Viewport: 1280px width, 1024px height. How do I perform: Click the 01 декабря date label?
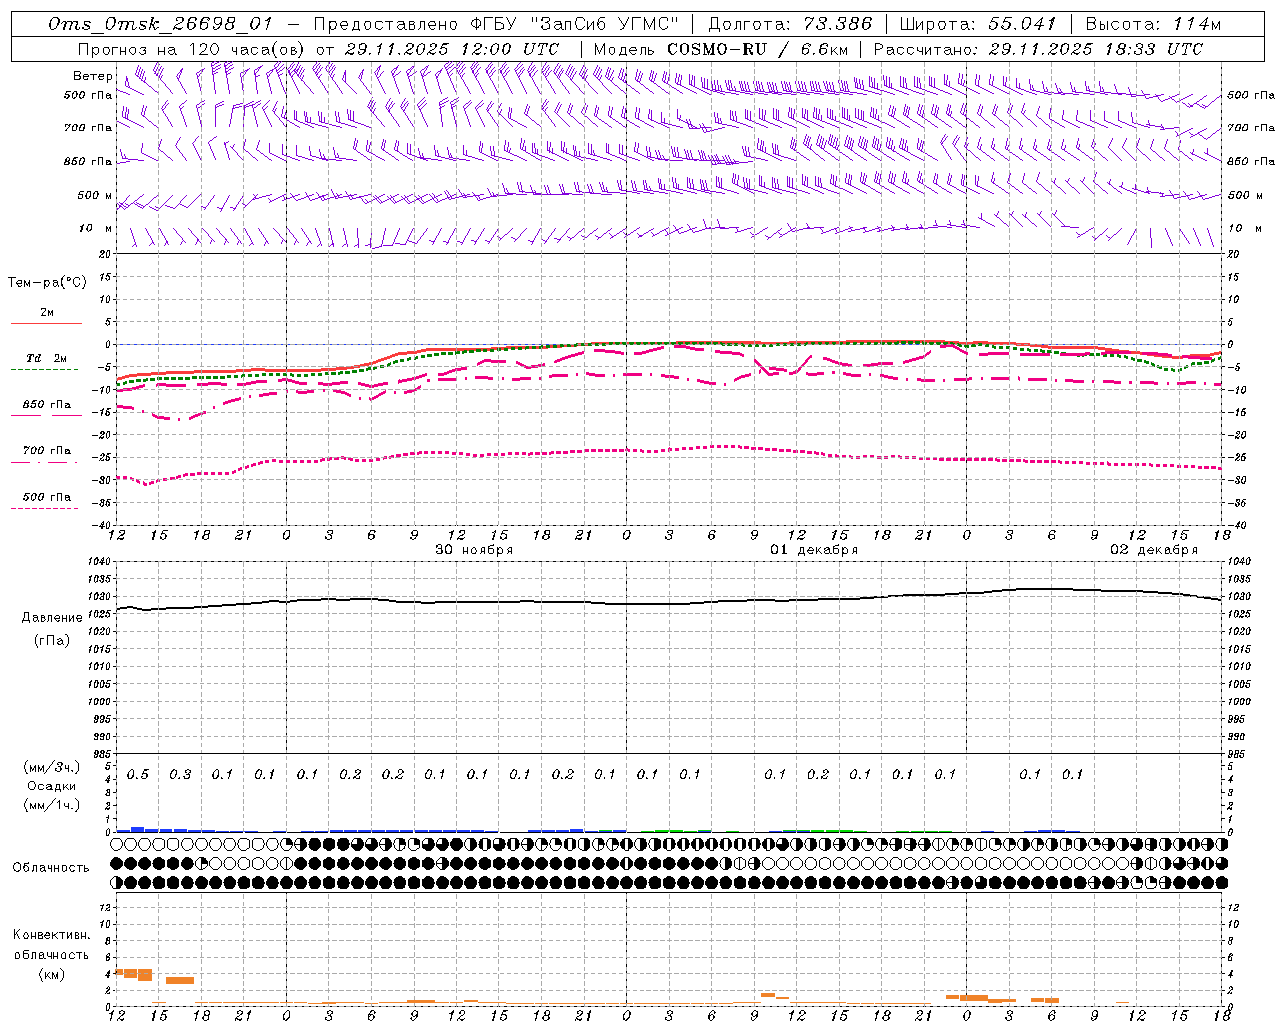pyautogui.click(x=814, y=550)
